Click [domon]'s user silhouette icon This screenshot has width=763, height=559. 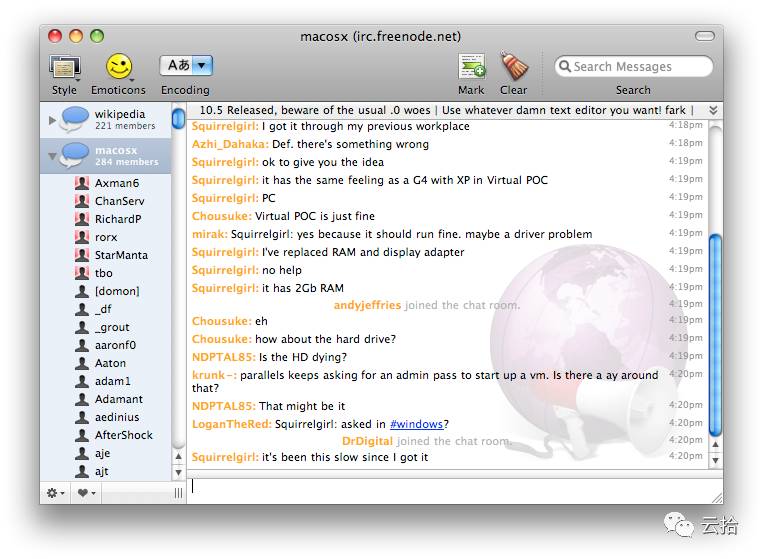82,291
